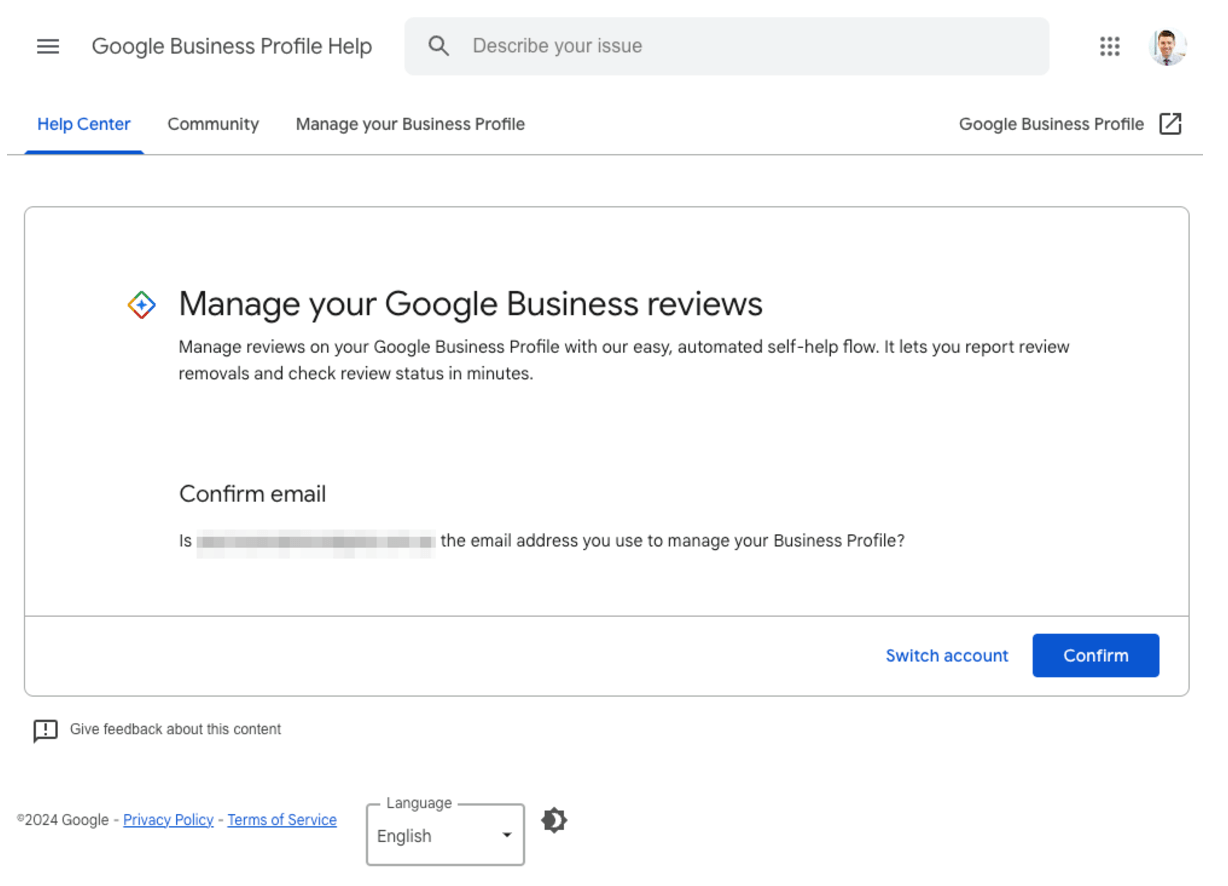1228x886 pixels.
Task: Click the open-in-new-window icon
Action: click(x=1170, y=124)
